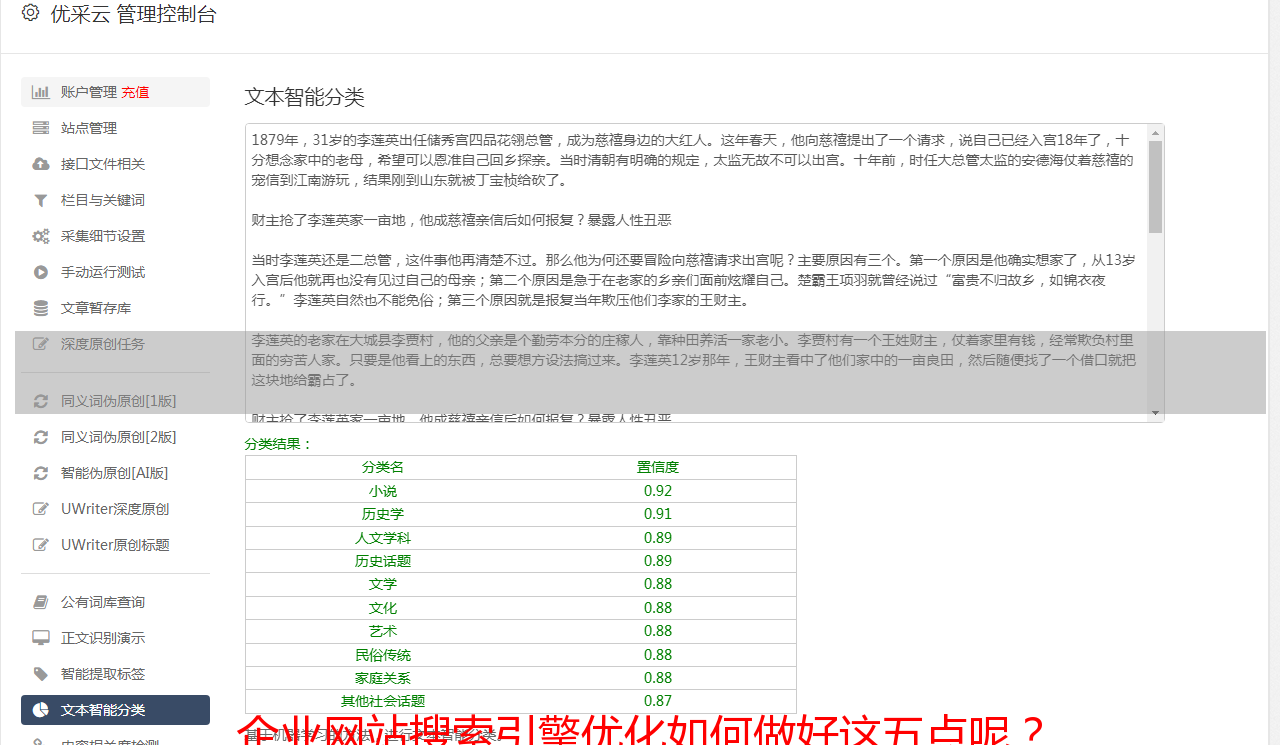This screenshot has width=1280, height=745.
Task: Click the 栏目与关键词 filter icon
Action: point(41,200)
